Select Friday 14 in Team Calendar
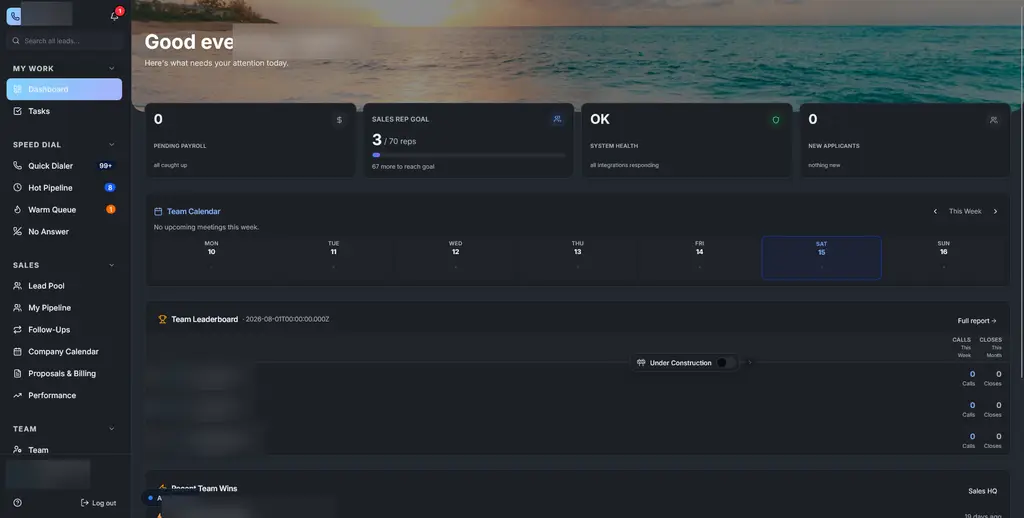The height and width of the screenshot is (518, 1024). tap(699, 258)
